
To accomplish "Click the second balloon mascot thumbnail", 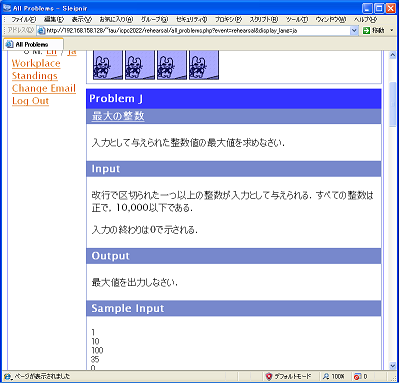I will point(140,65).
